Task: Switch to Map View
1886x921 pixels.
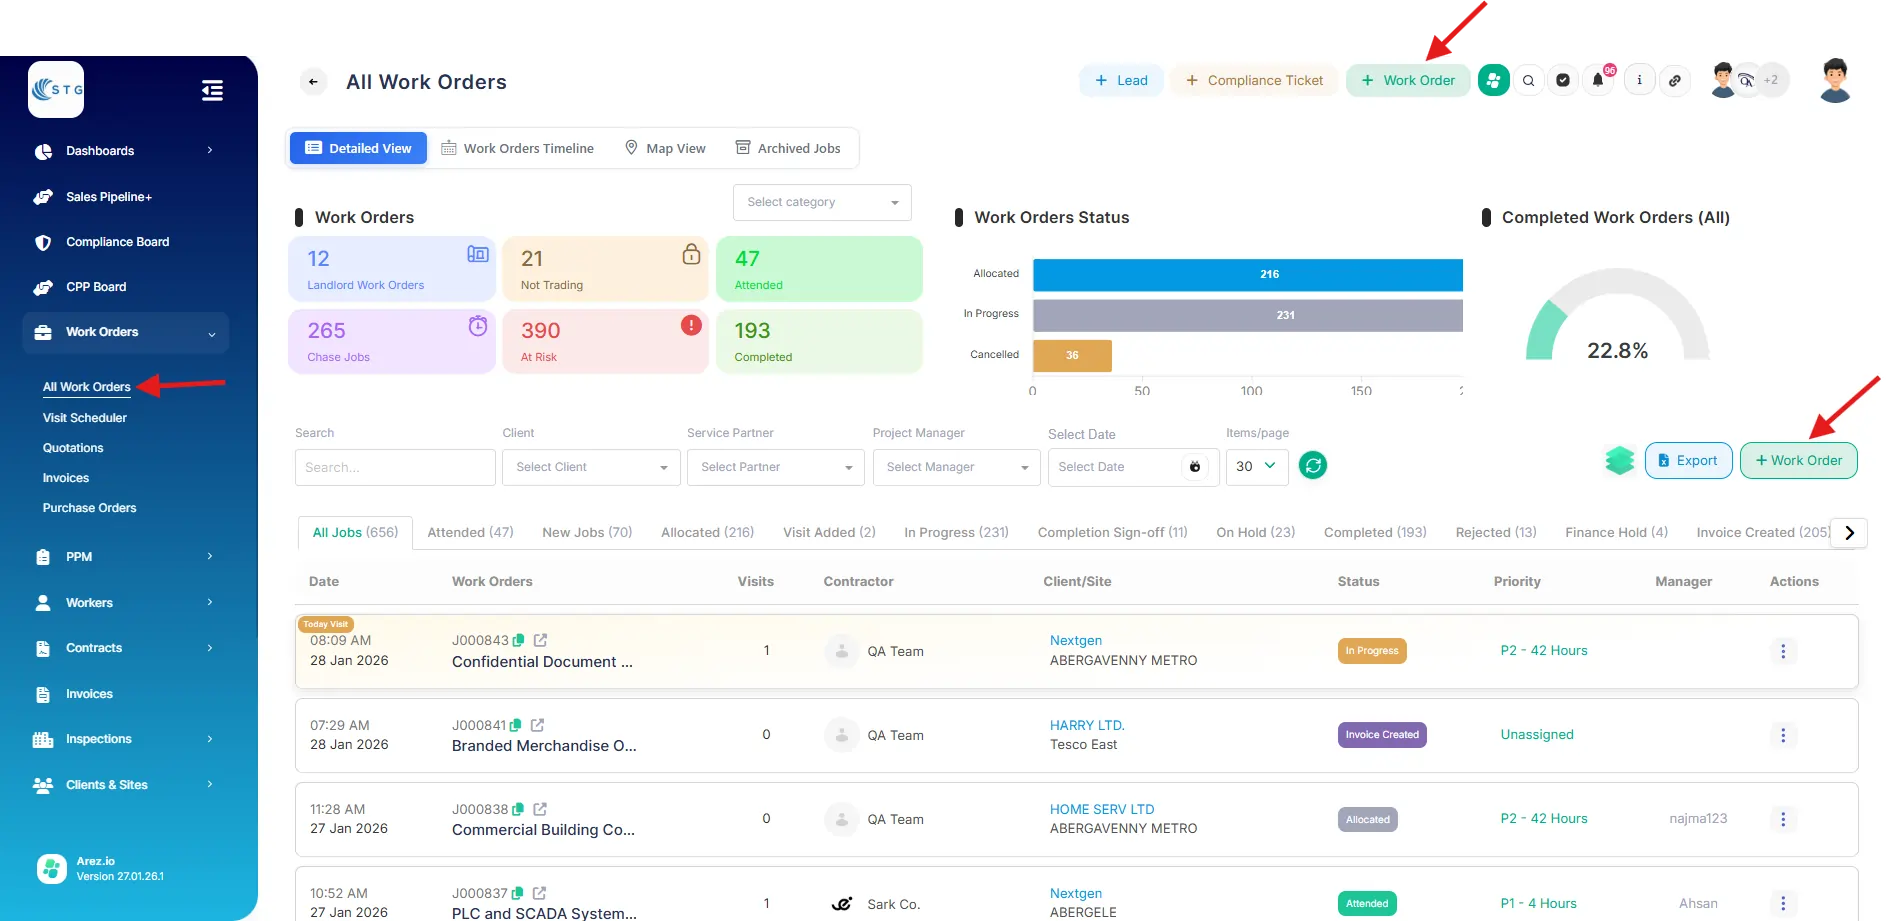Action: tap(665, 148)
